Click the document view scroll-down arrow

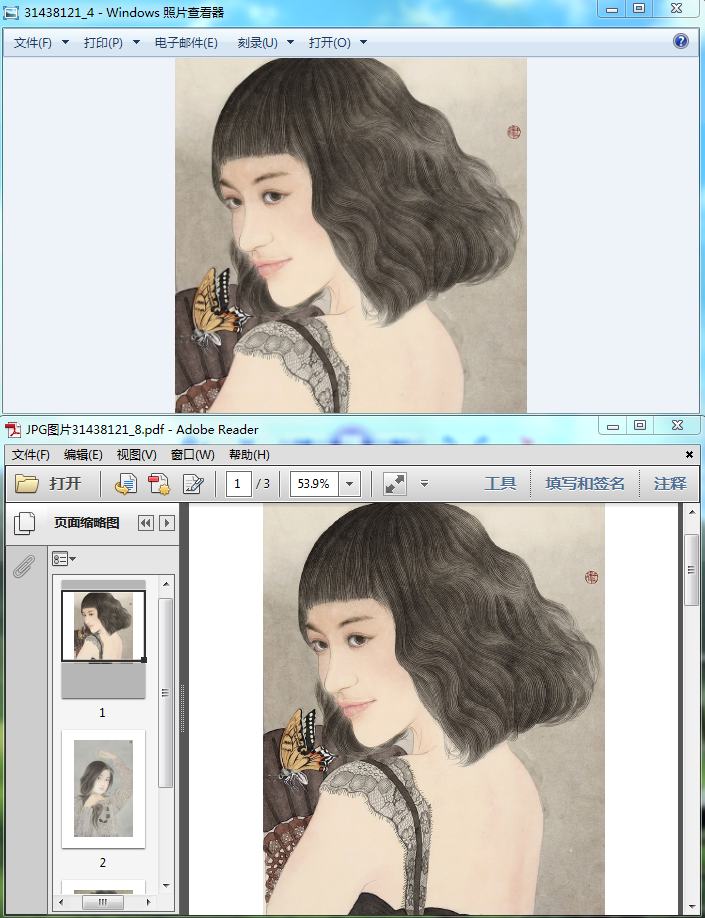point(692,906)
